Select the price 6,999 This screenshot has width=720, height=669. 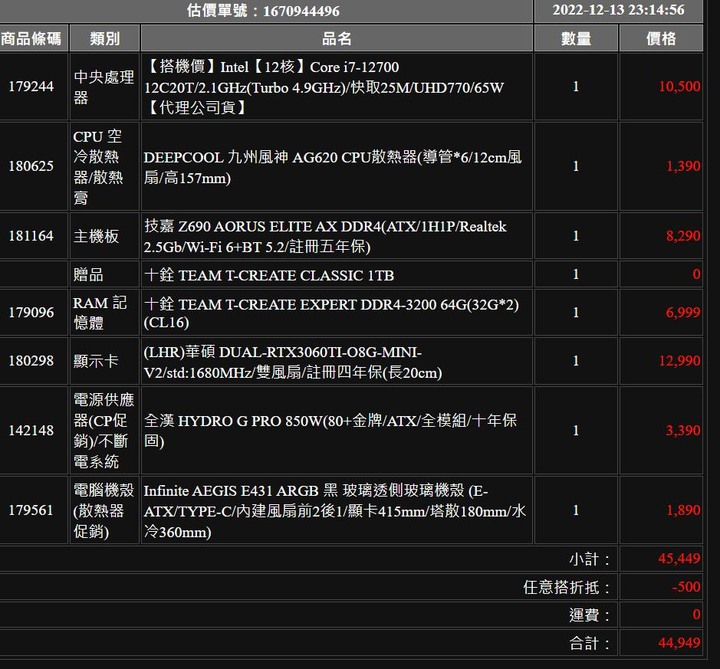(x=683, y=312)
